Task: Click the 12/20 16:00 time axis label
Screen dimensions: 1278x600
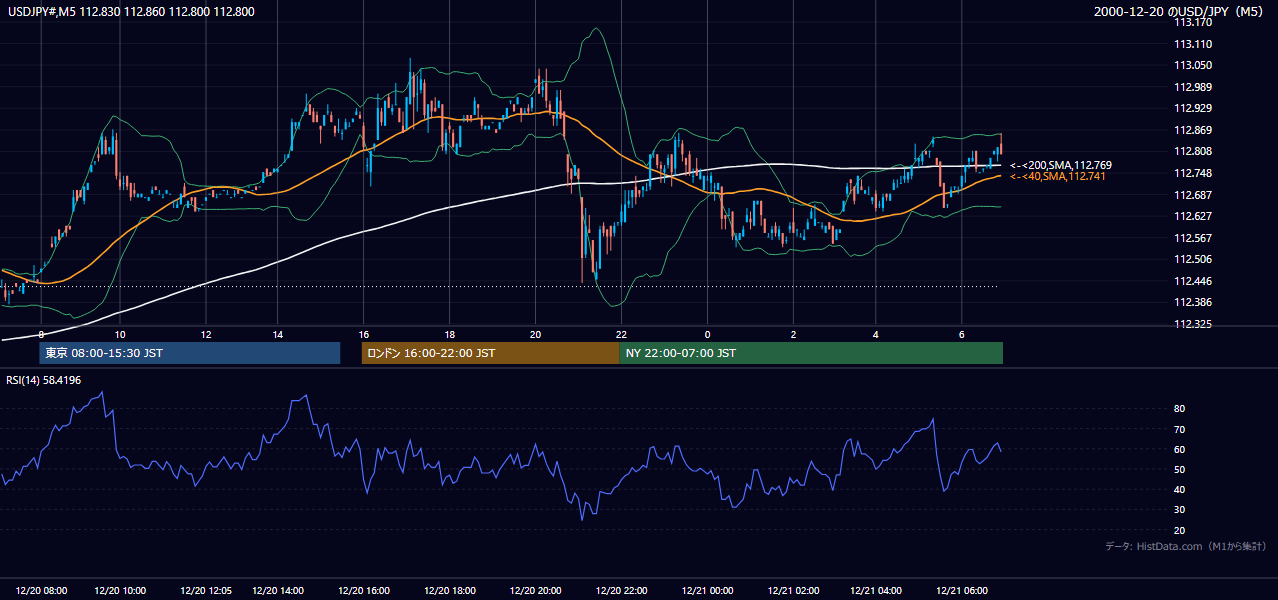Action: point(364,591)
